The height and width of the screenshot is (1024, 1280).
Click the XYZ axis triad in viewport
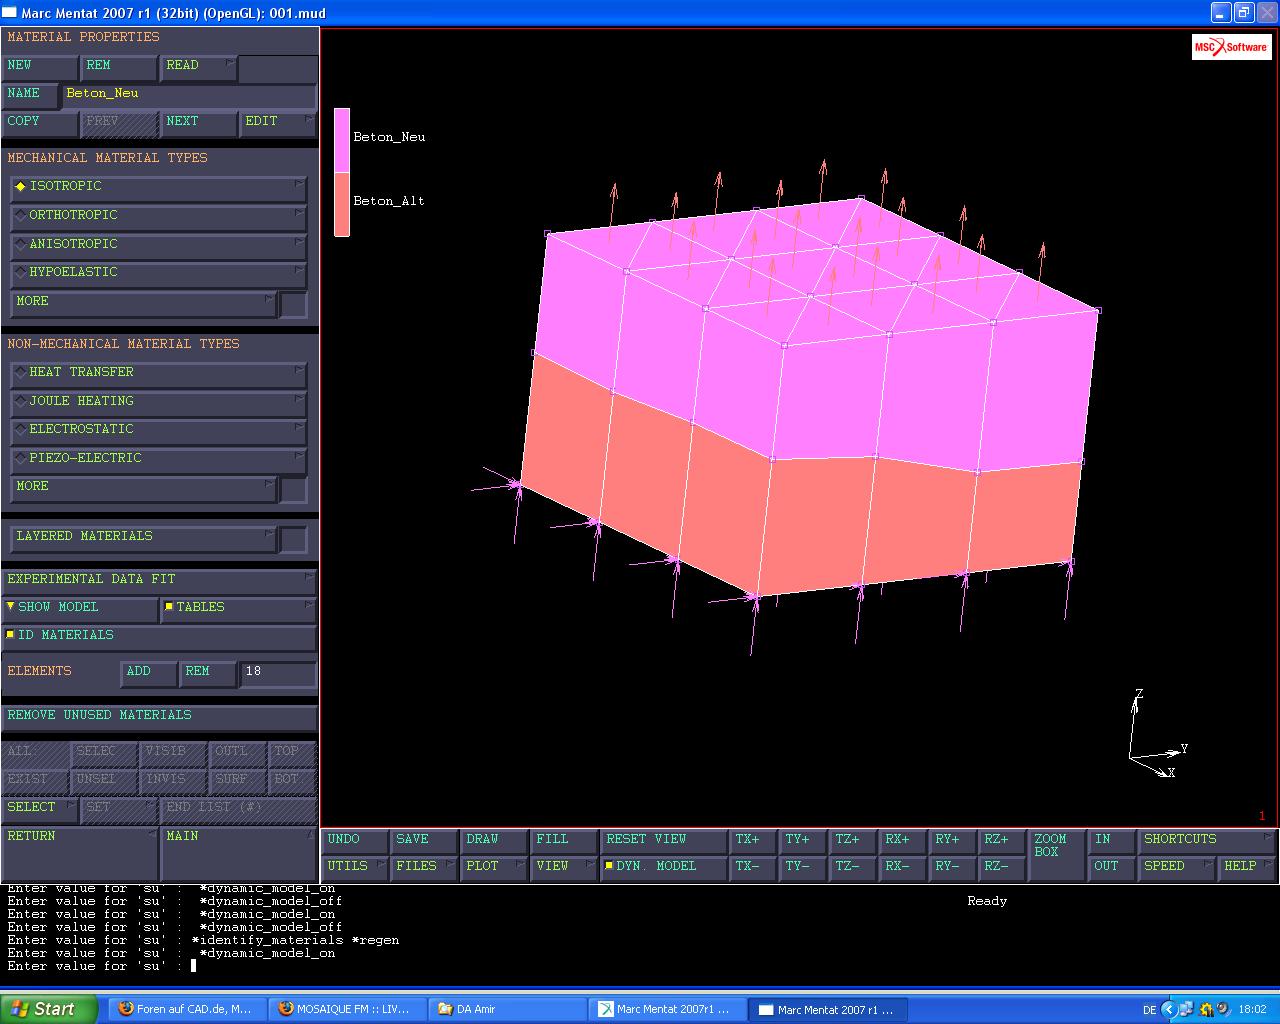[x=1156, y=735]
